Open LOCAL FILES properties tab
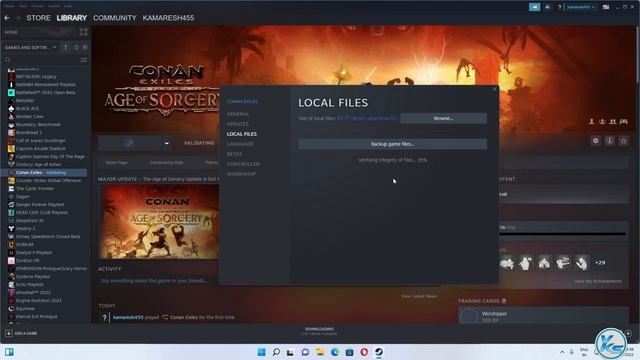The width and height of the screenshot is (640, 360). (242, 134)
